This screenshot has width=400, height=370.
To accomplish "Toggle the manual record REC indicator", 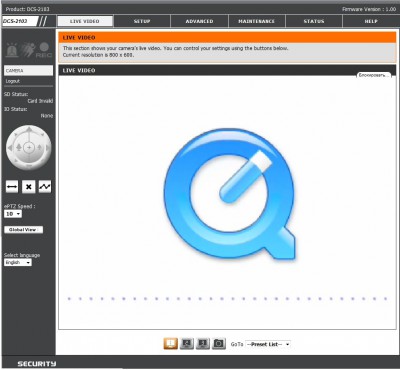I will pos(44,50).
